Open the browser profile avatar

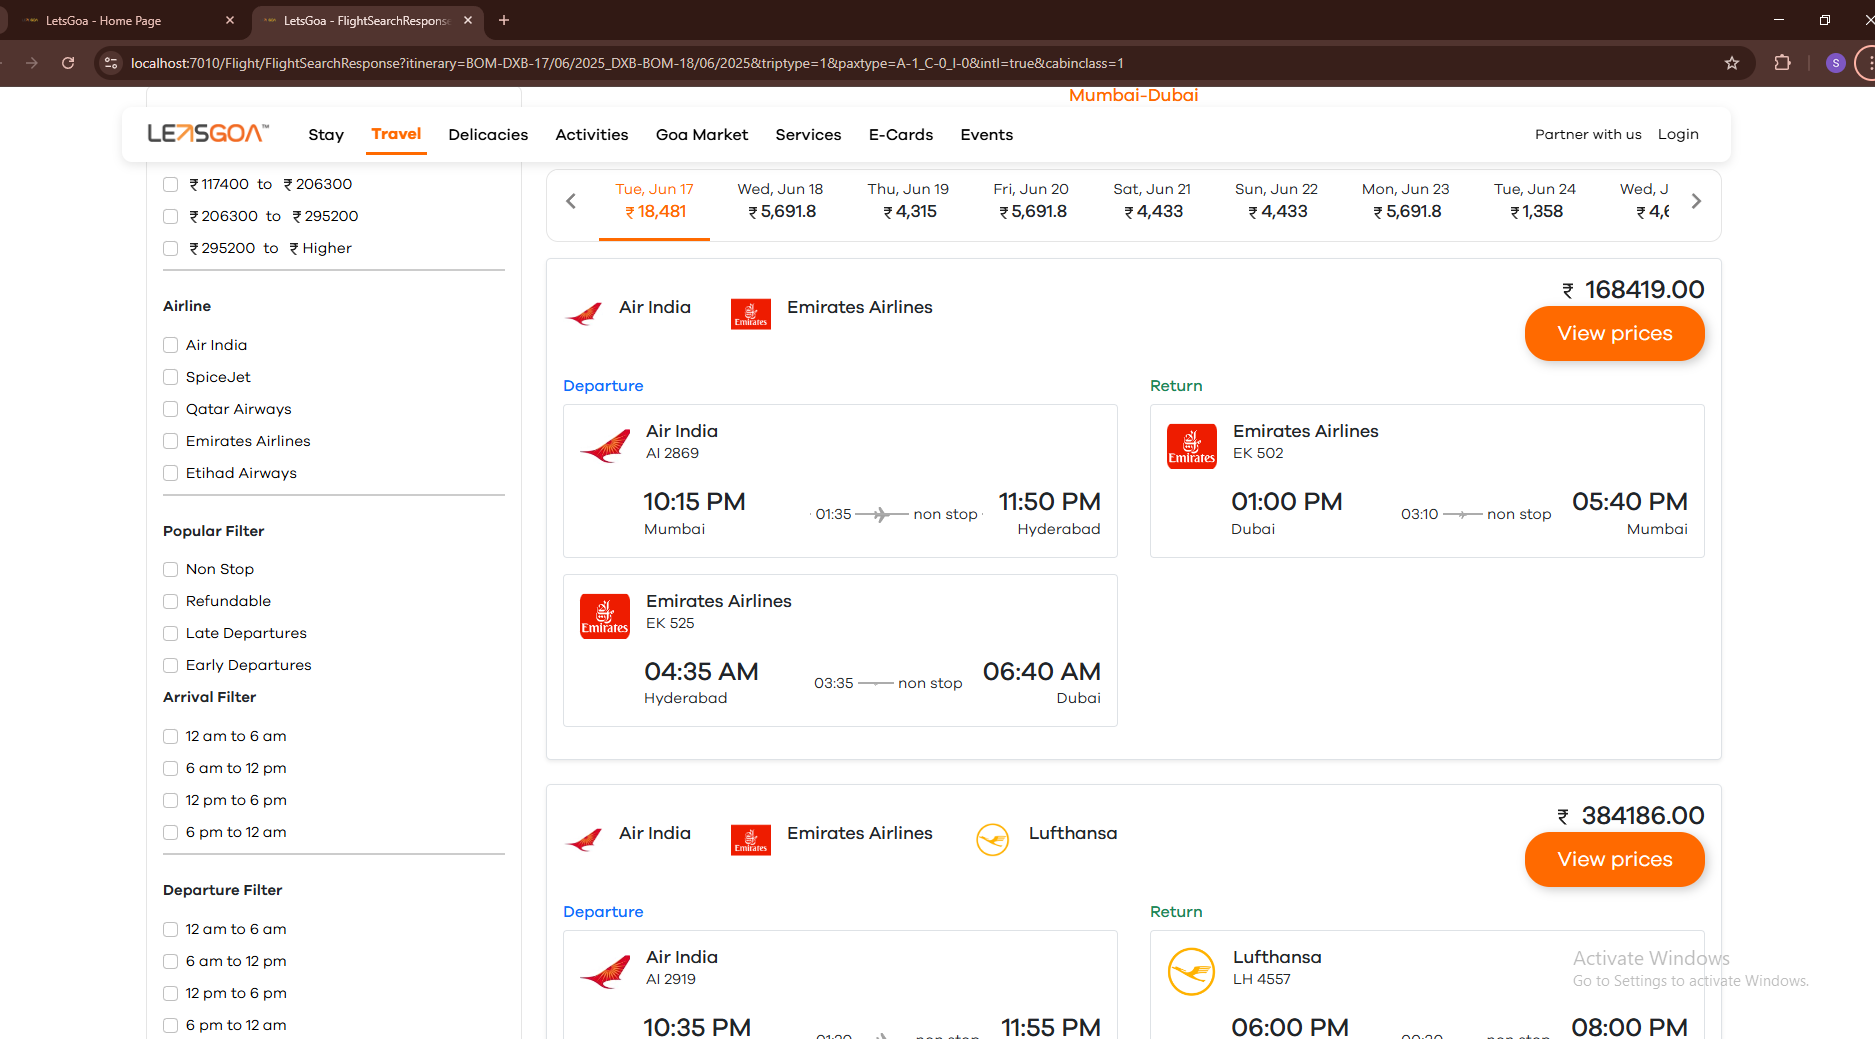tap(1835, 63)
